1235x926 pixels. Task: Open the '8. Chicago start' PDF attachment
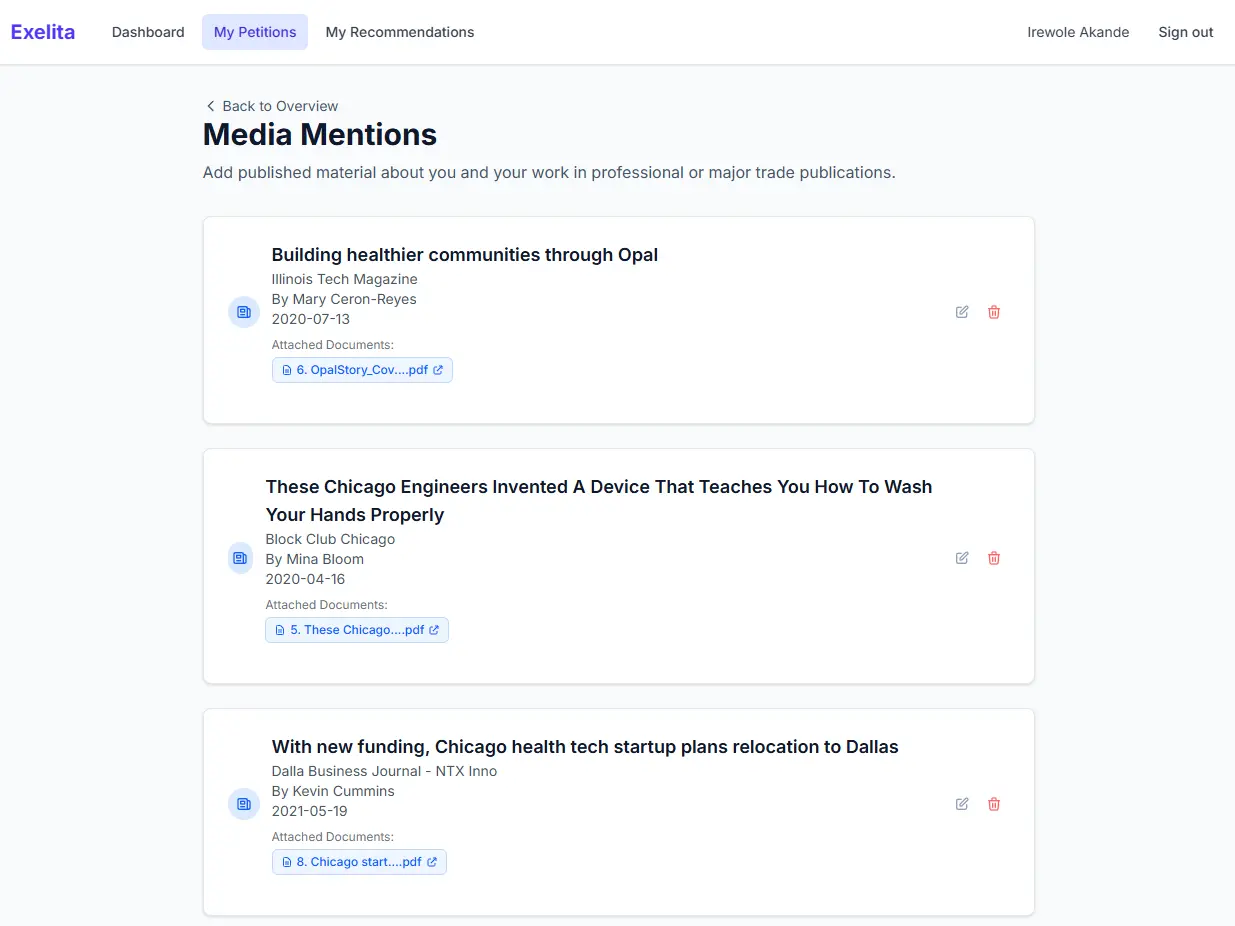359,862
